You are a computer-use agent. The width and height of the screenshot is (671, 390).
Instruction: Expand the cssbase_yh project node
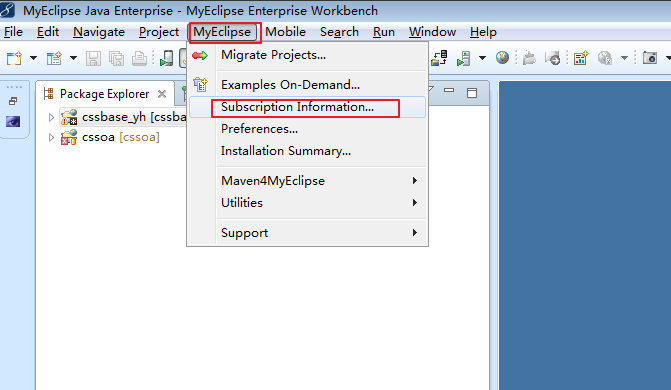coord(51,117)
